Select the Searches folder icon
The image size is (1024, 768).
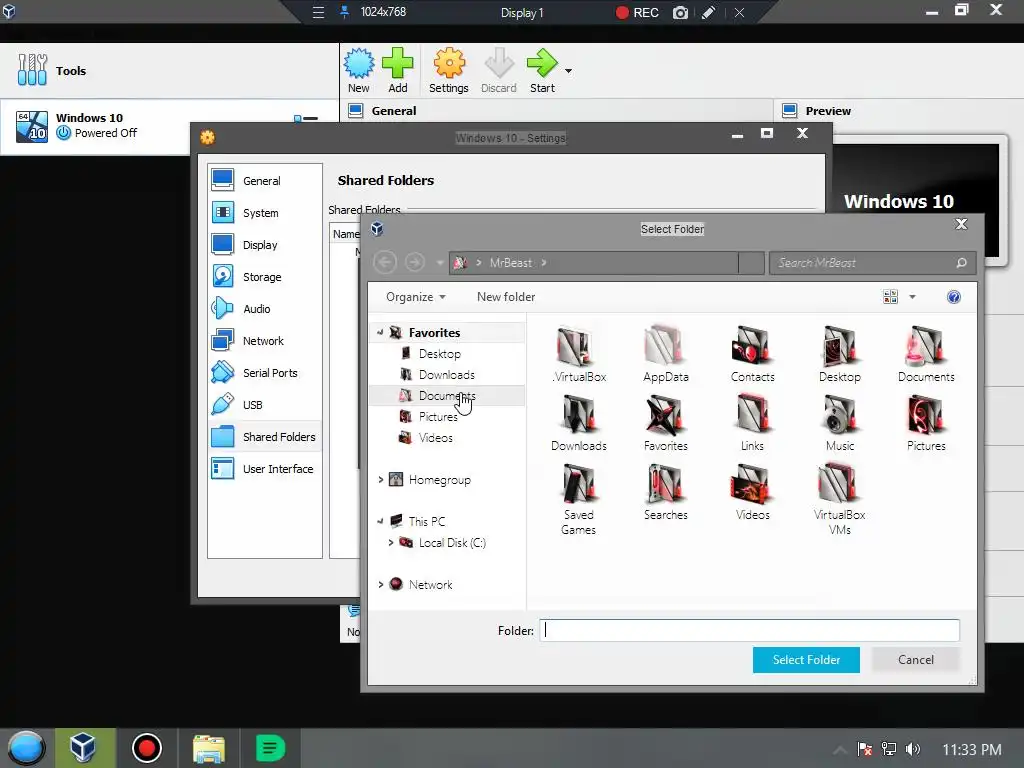[665, 492]
